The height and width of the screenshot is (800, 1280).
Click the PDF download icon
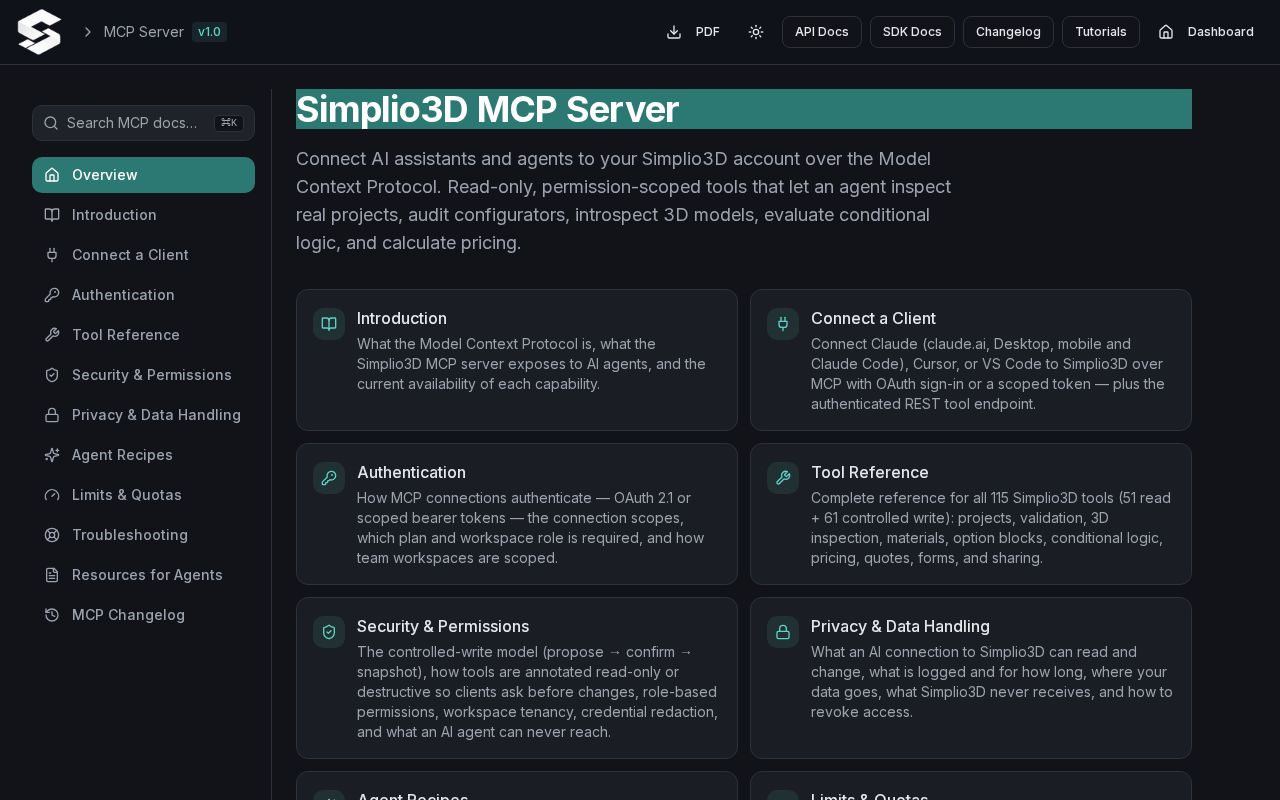click(674, 32)
